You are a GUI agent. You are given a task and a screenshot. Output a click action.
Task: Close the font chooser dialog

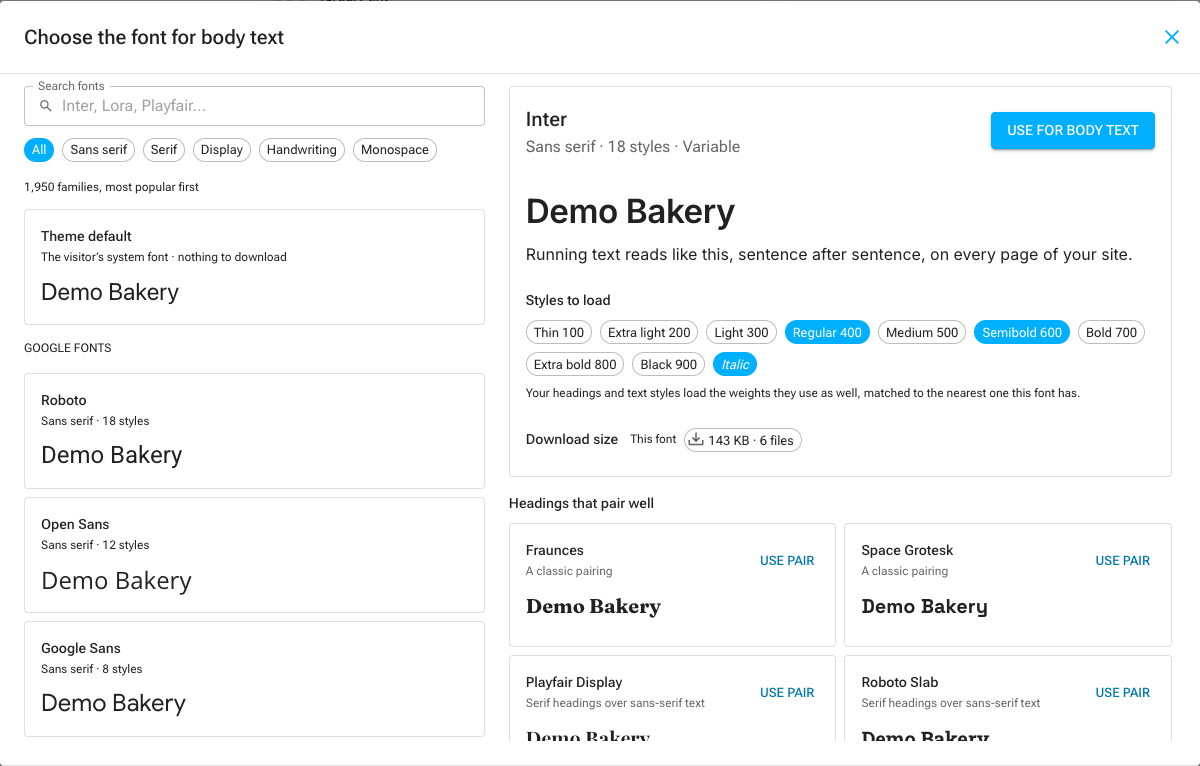(x=1172, y=37)
